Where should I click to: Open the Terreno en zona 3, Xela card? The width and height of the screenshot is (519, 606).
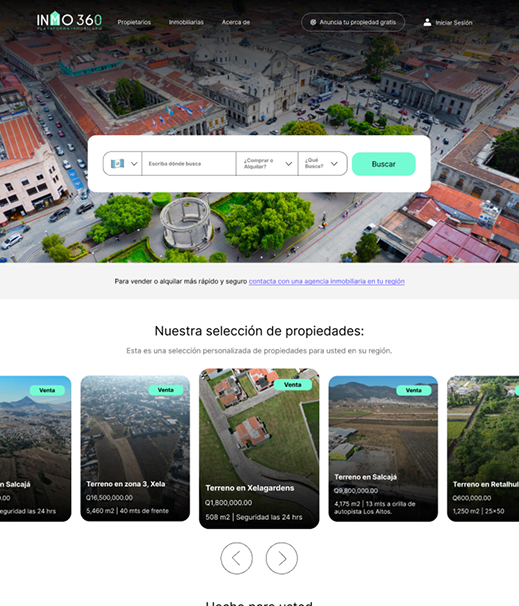point(135,448)
